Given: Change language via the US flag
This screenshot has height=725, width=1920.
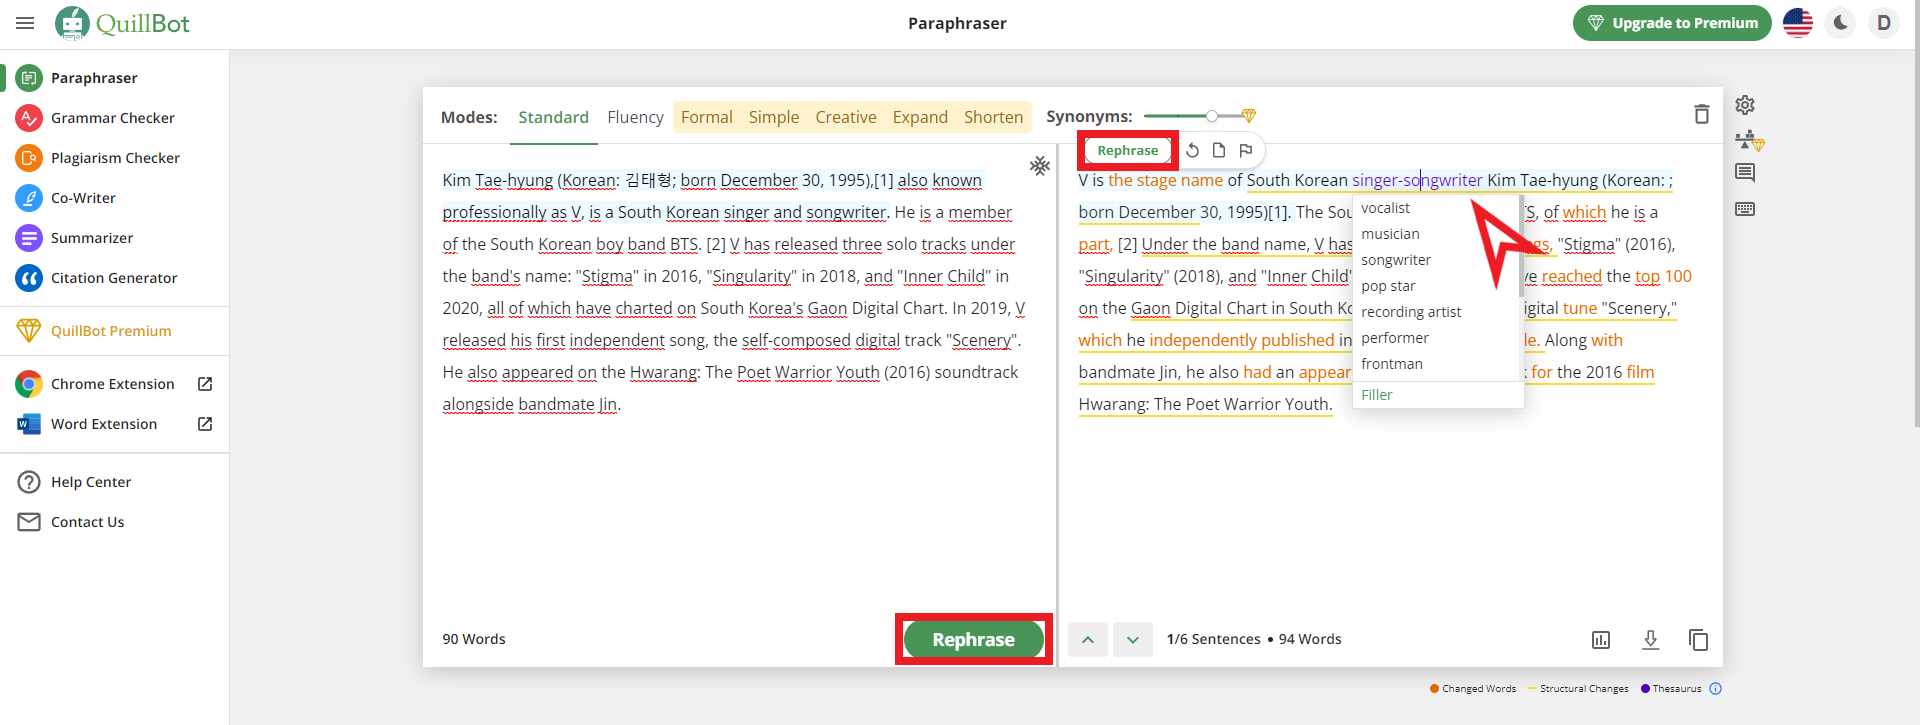Looking at the screenshot, I should (1798, 23).
